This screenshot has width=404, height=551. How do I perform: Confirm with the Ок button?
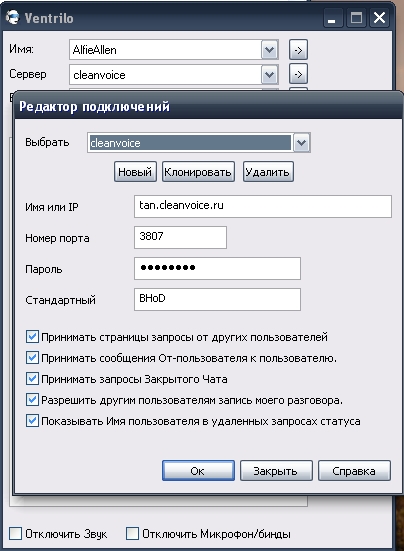(198, 471)
